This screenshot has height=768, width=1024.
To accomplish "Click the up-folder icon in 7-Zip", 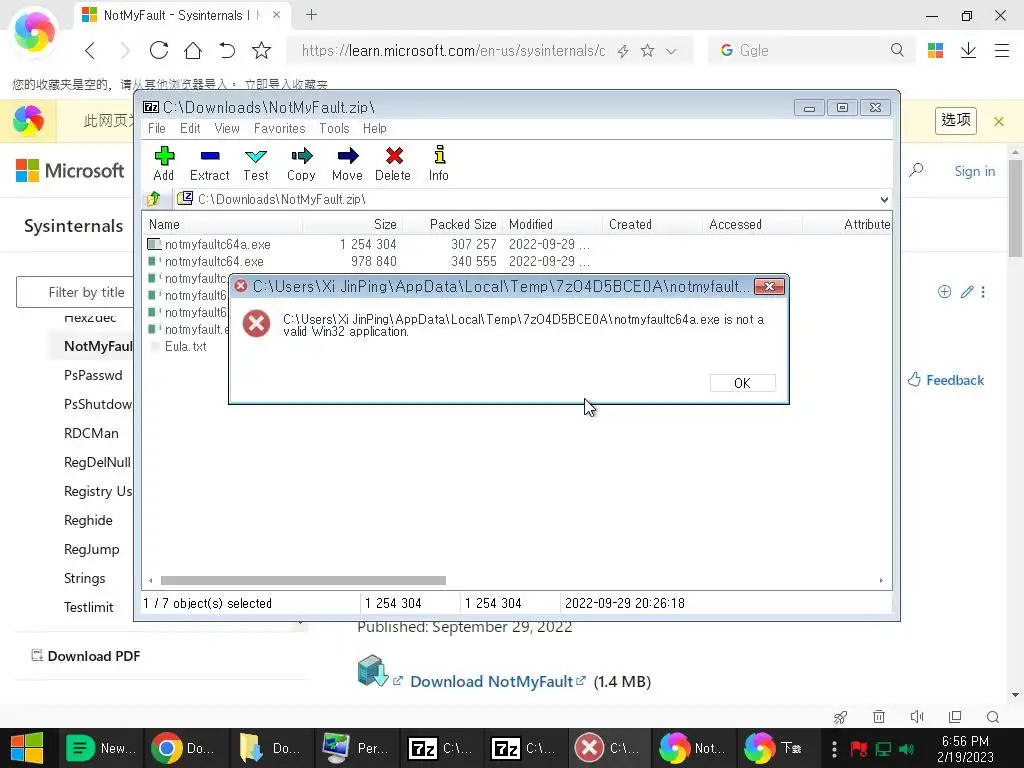I will point(154,199).
